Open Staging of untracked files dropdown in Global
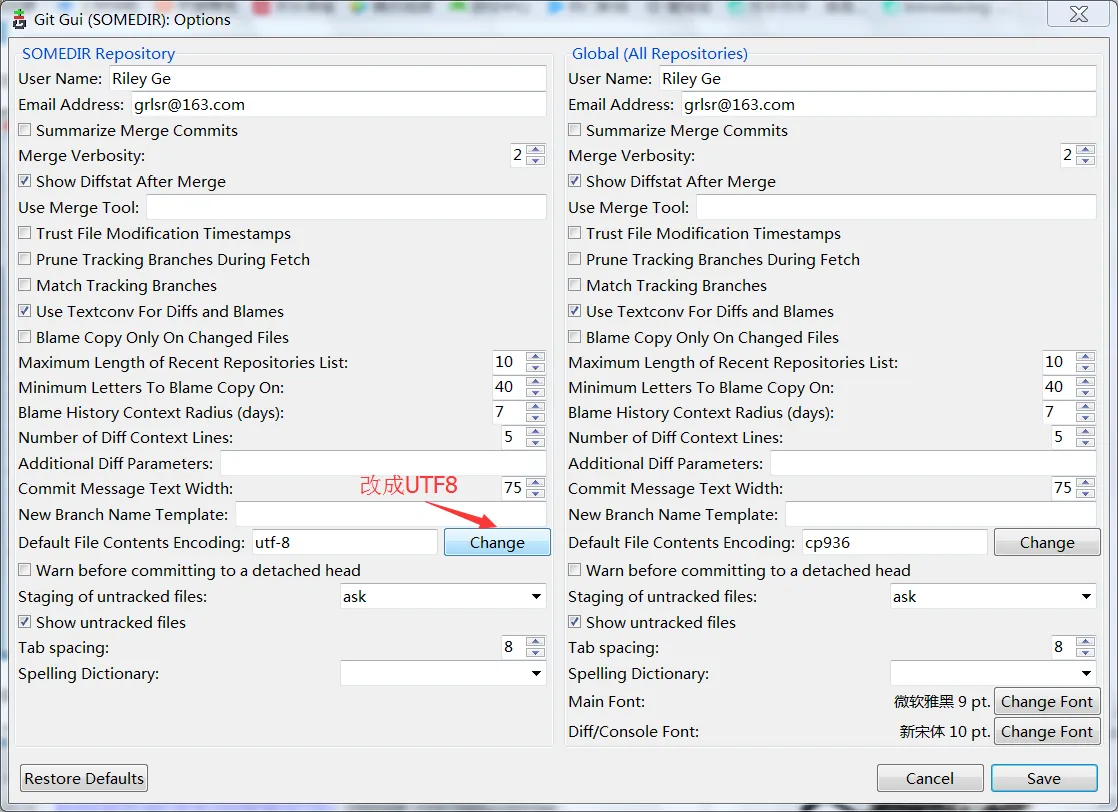This screenshot has height=812, width=1118. pos(993,597)
